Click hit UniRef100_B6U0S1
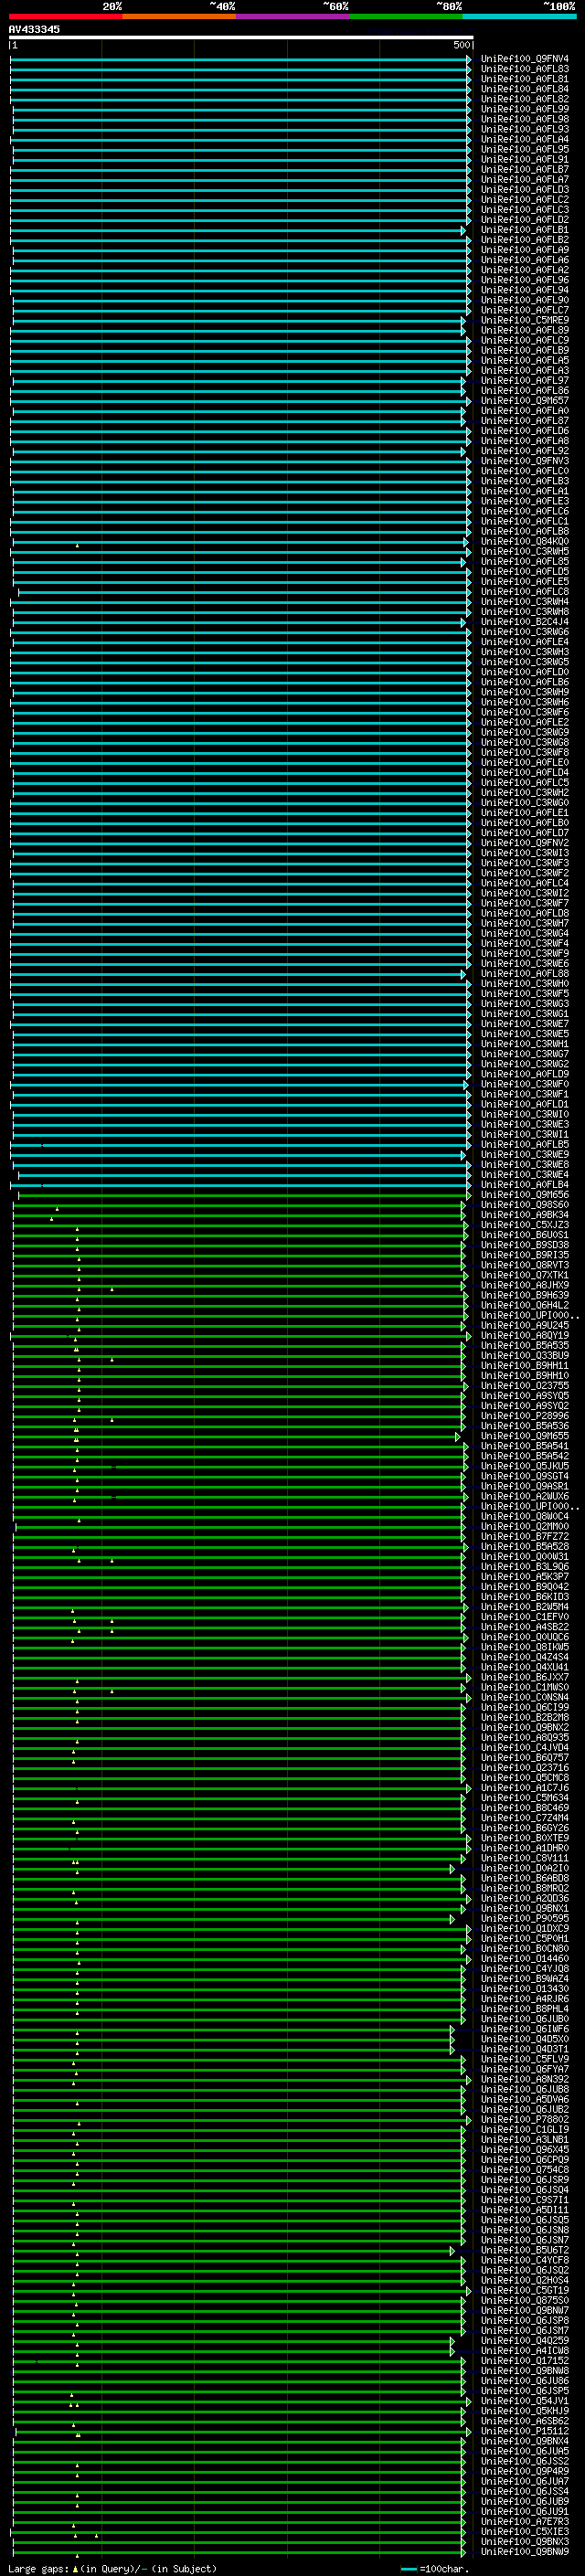This screenshot has height=2576, width=585. [x=524, y=1234]
